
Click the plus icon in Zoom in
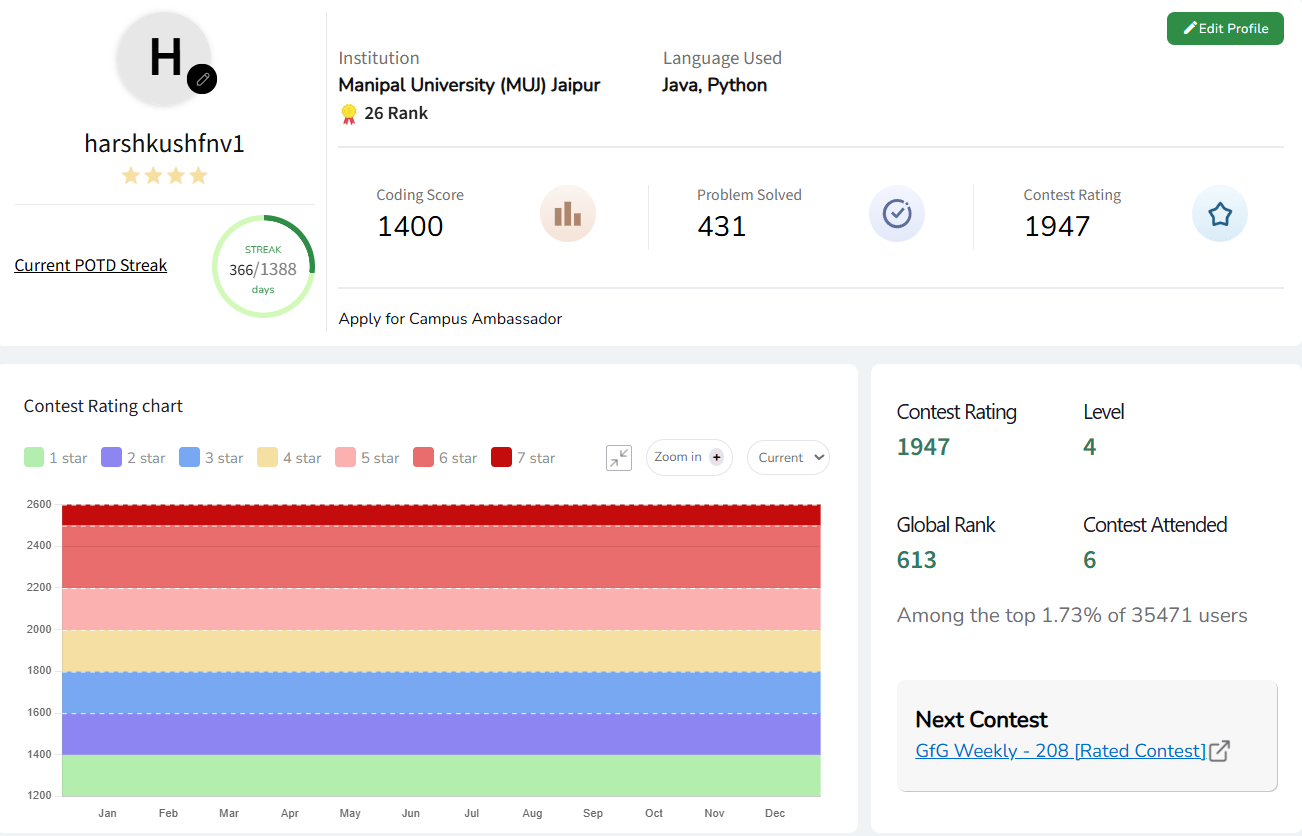tap(716, 458)
